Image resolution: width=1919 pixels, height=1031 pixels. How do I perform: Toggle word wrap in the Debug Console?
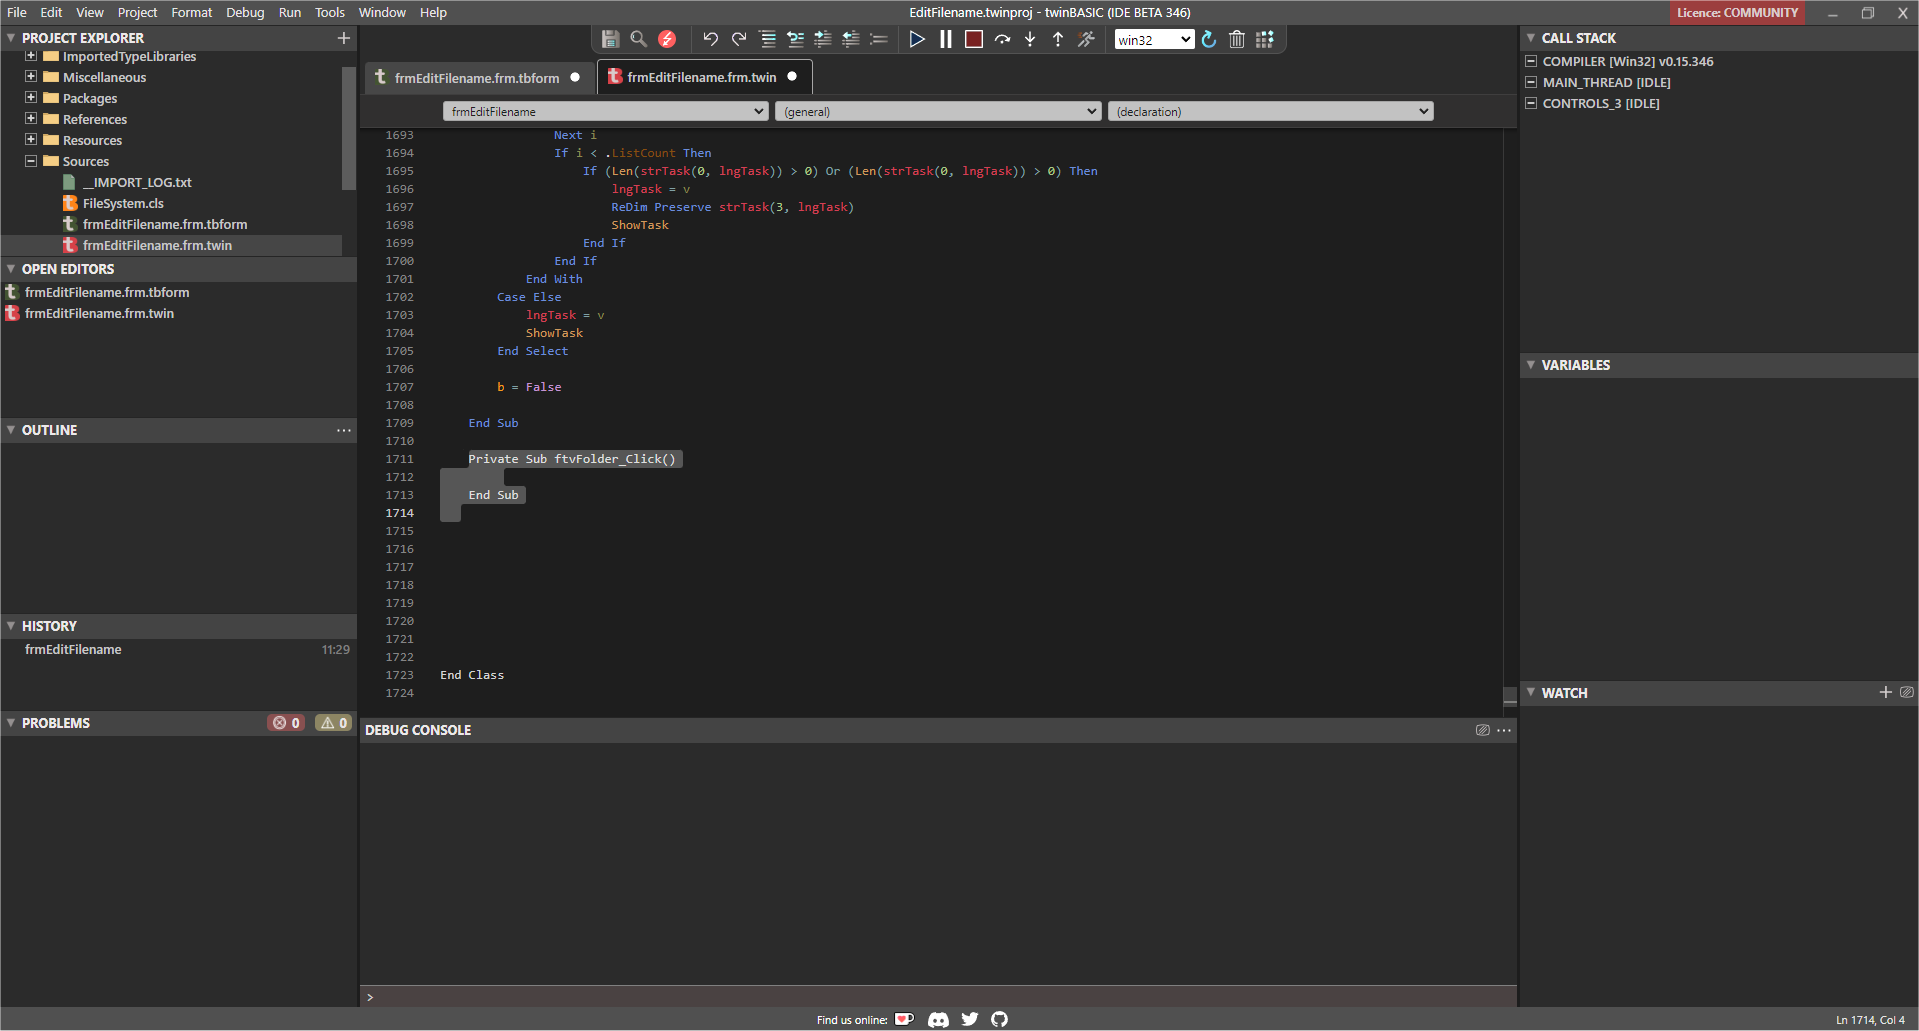[x=1482, y=730]
